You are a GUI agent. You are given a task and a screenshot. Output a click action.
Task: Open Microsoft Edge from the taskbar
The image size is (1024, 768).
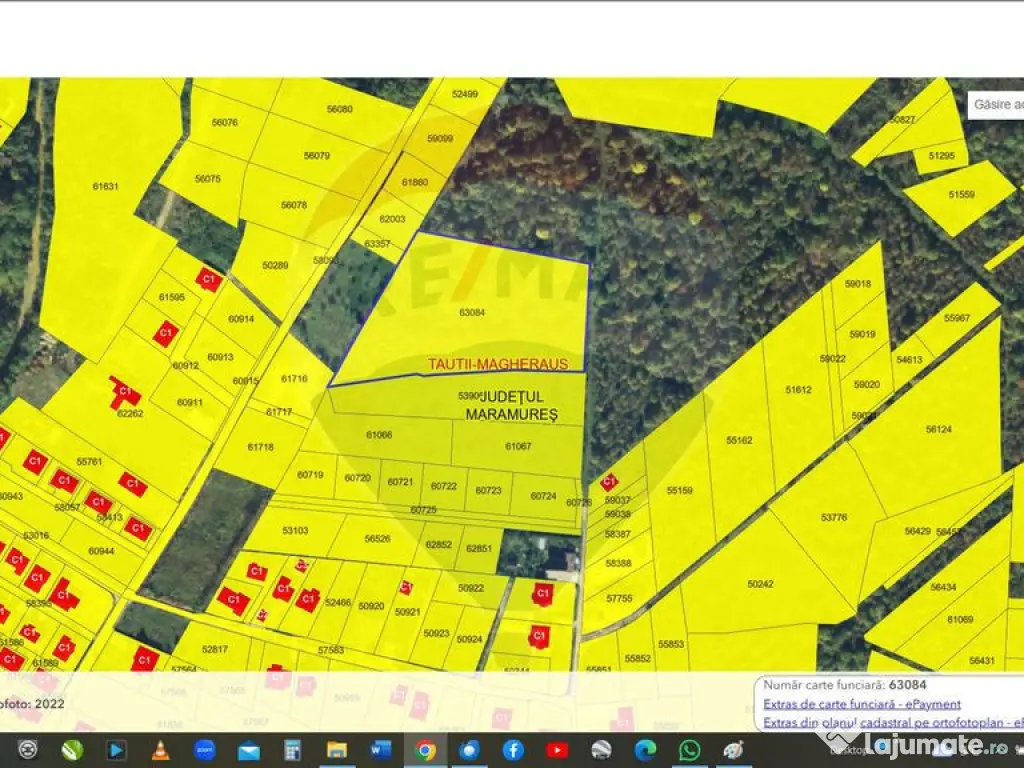pos(645,750)
